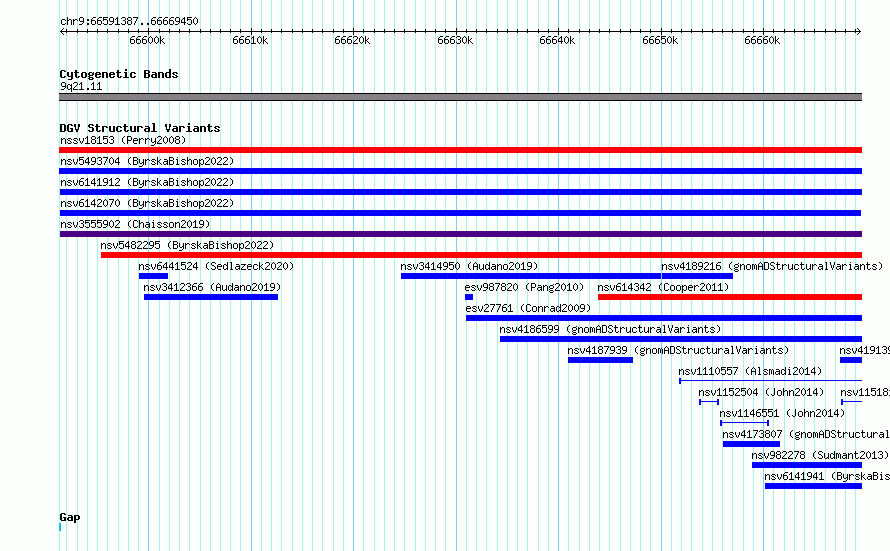Click the thin nsv1110557 variant line
The width and height of the screenshot is (890, 551).
coord(771,381)
